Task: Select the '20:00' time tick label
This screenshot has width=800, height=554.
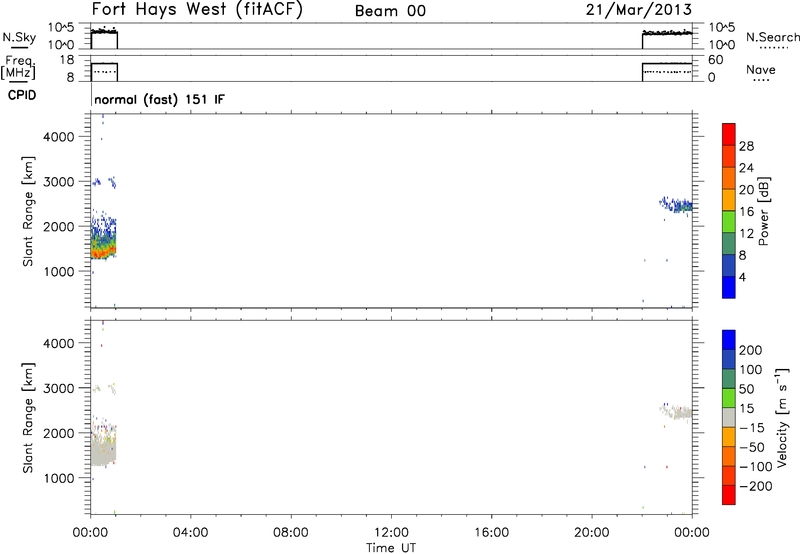Action: (591, 532)
